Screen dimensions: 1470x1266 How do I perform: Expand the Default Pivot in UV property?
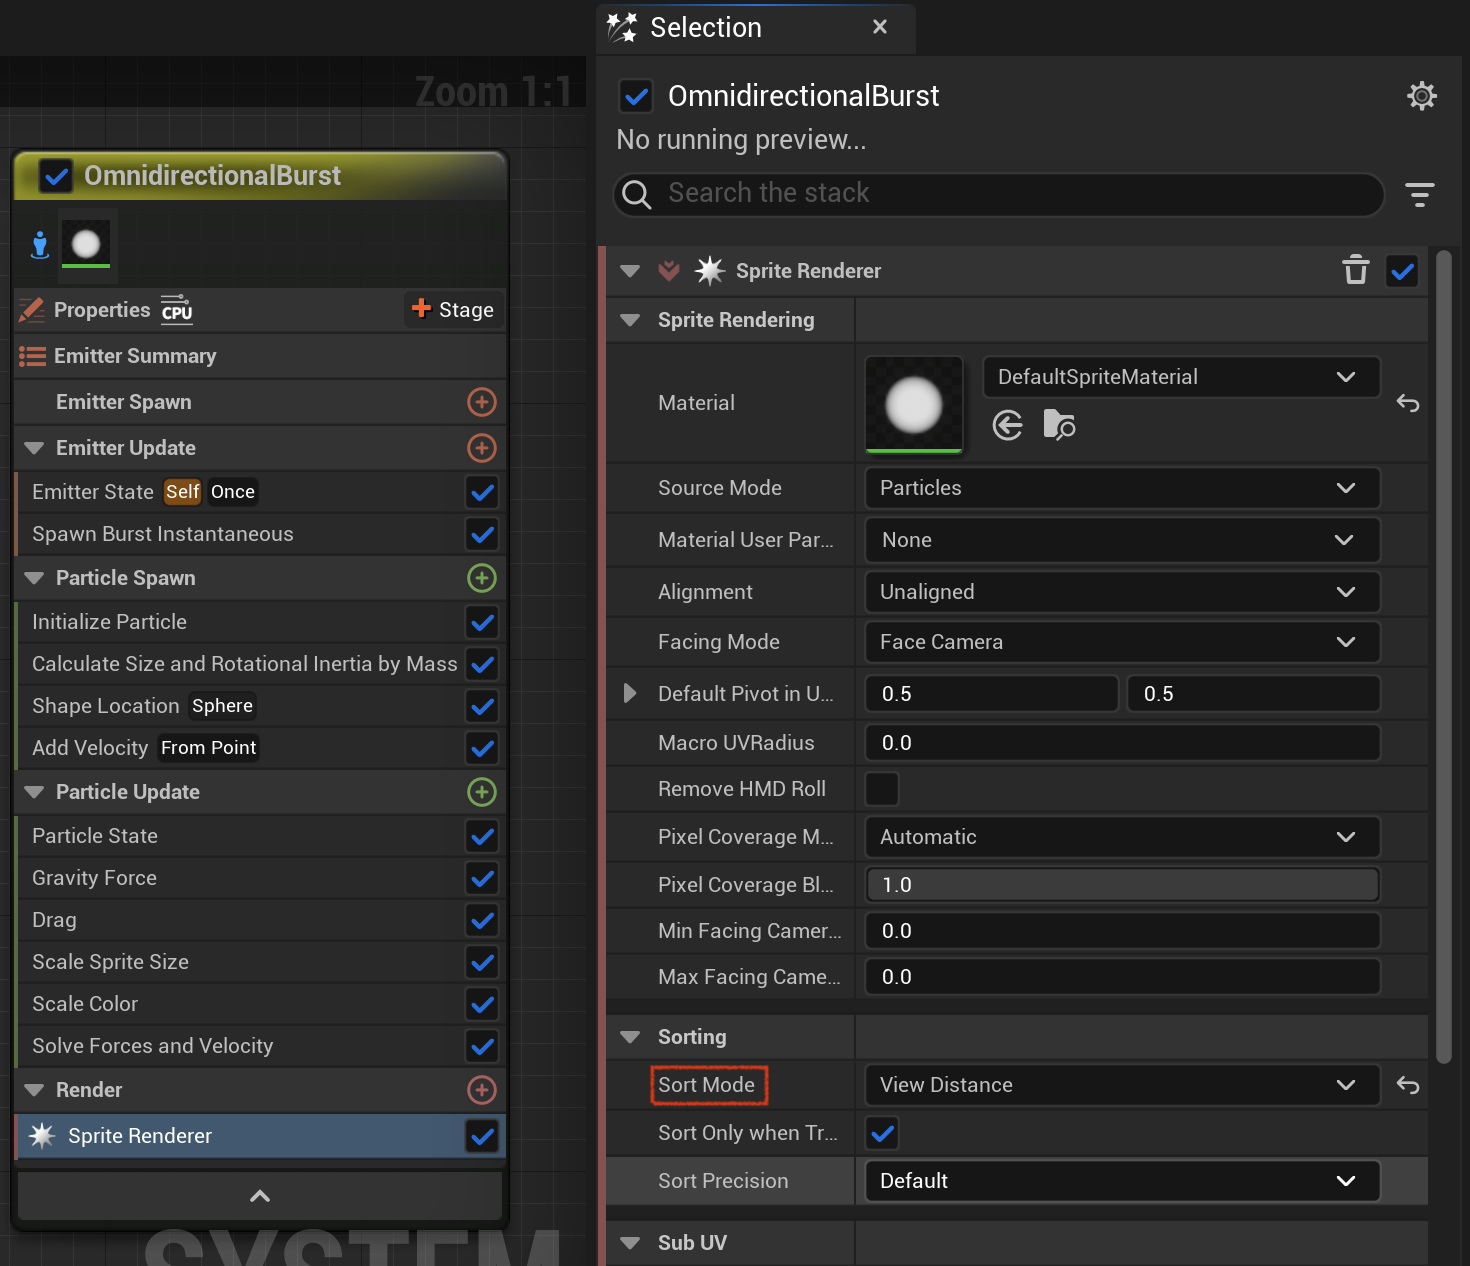click(629, 693)
